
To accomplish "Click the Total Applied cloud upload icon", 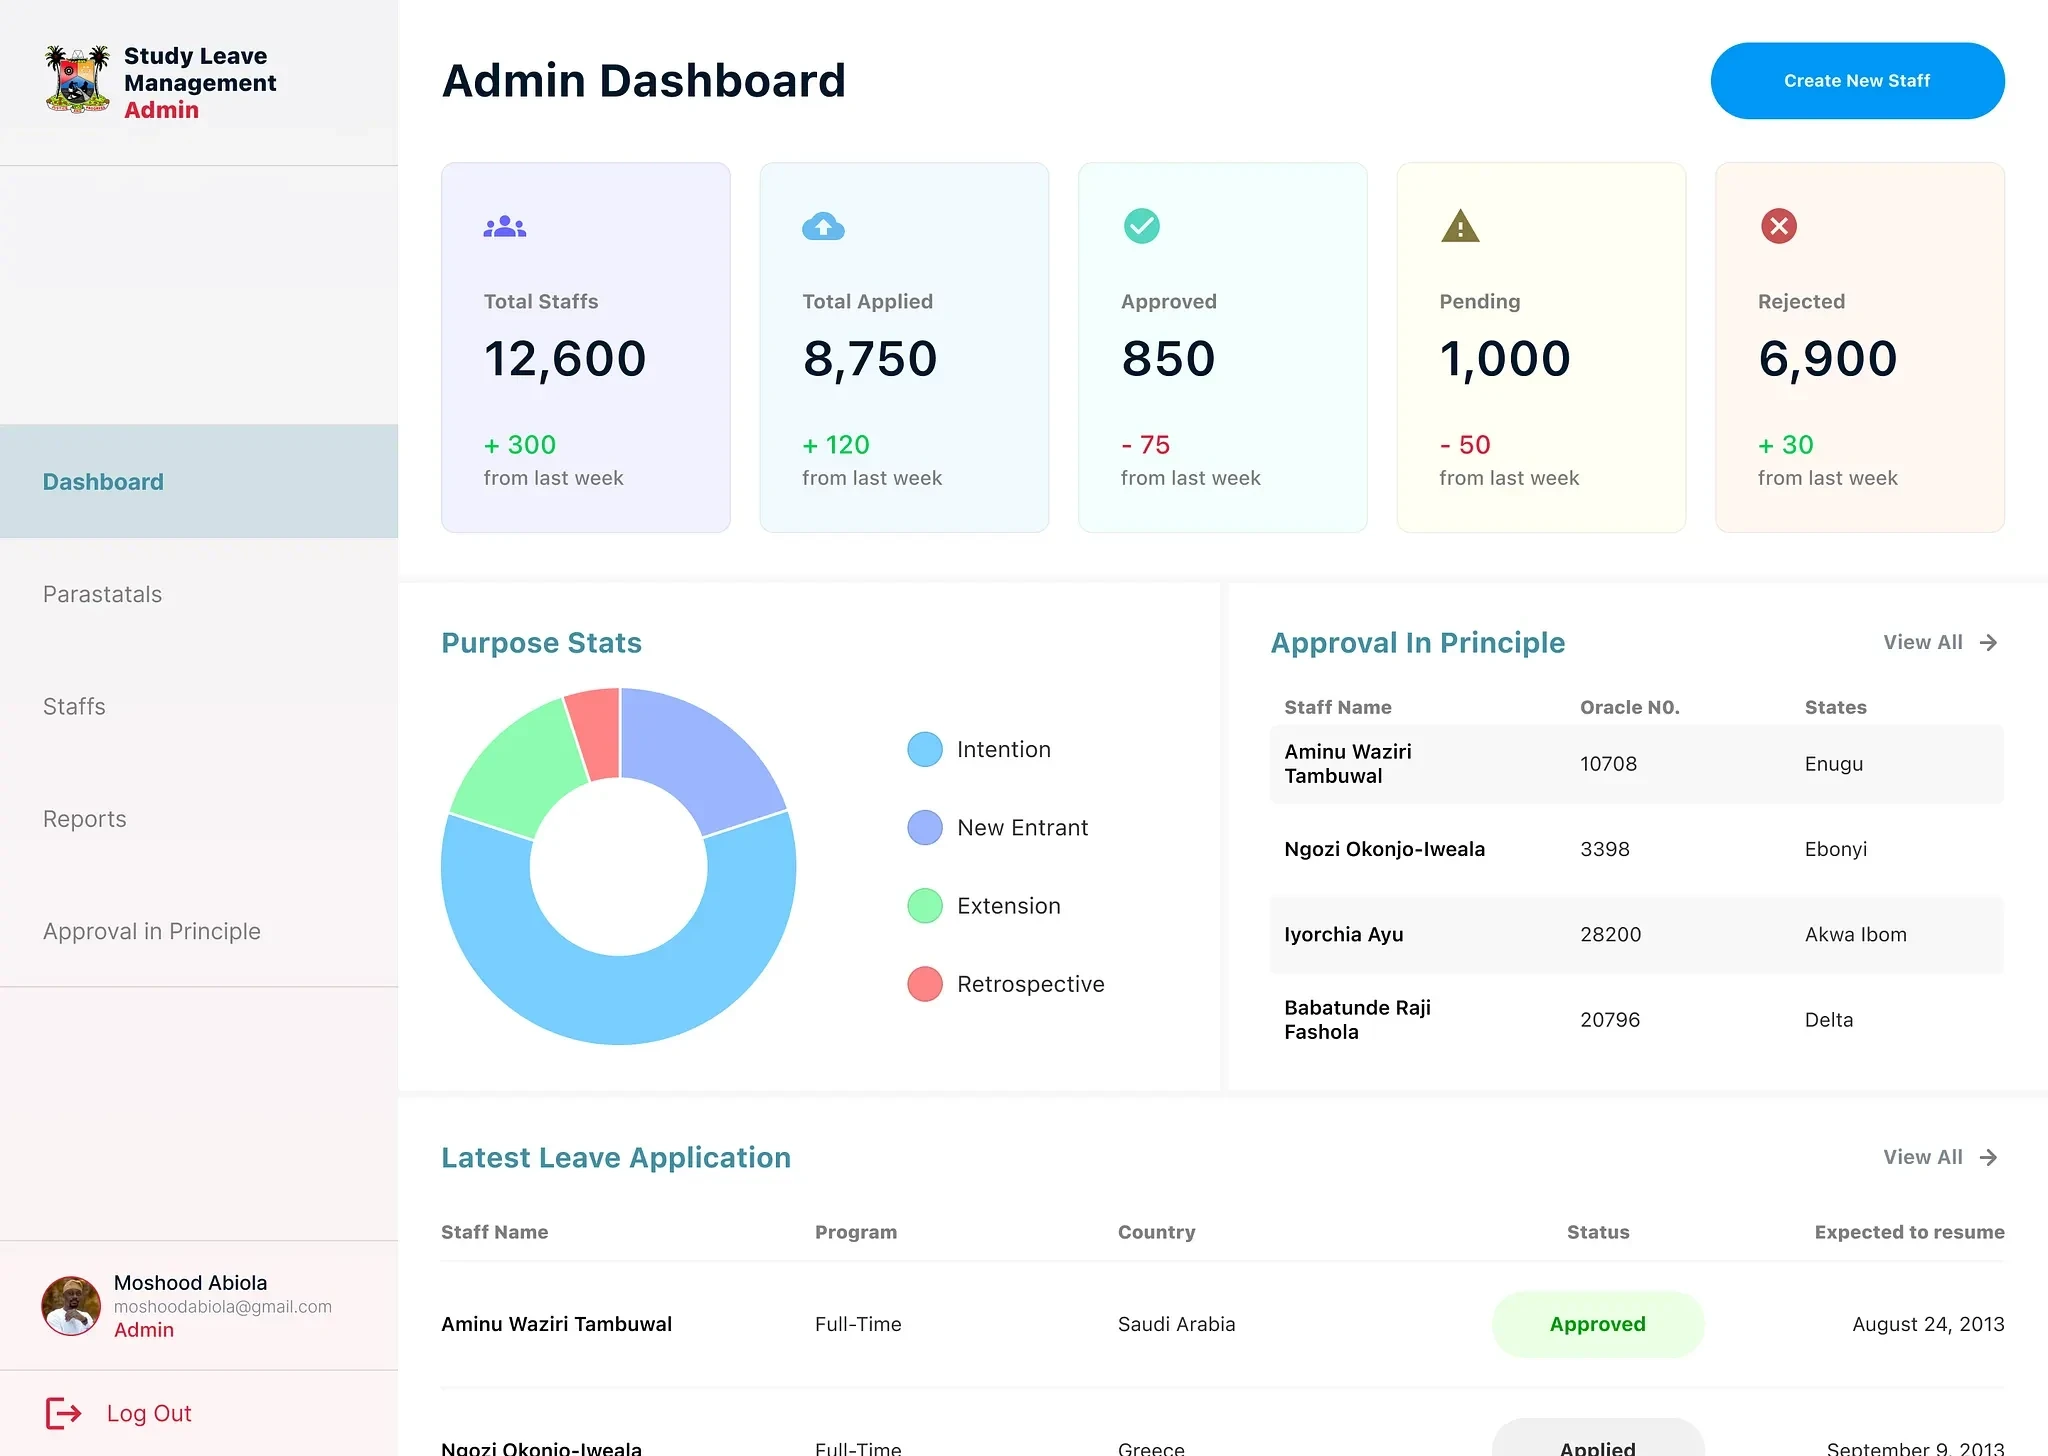I will pyautogui.click(x=823, y=227).
